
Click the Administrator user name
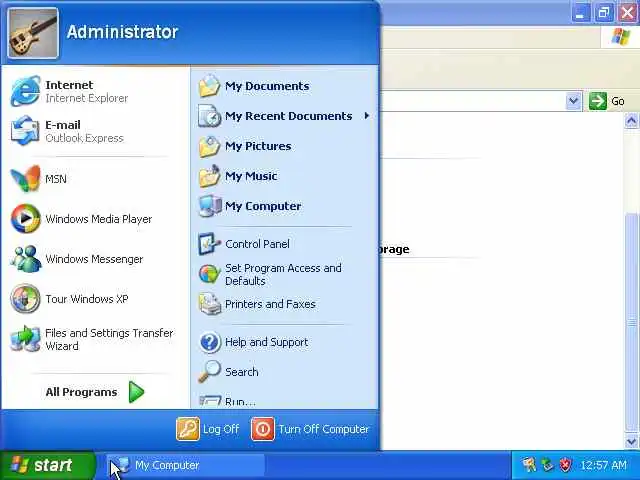tap(122, 32)
